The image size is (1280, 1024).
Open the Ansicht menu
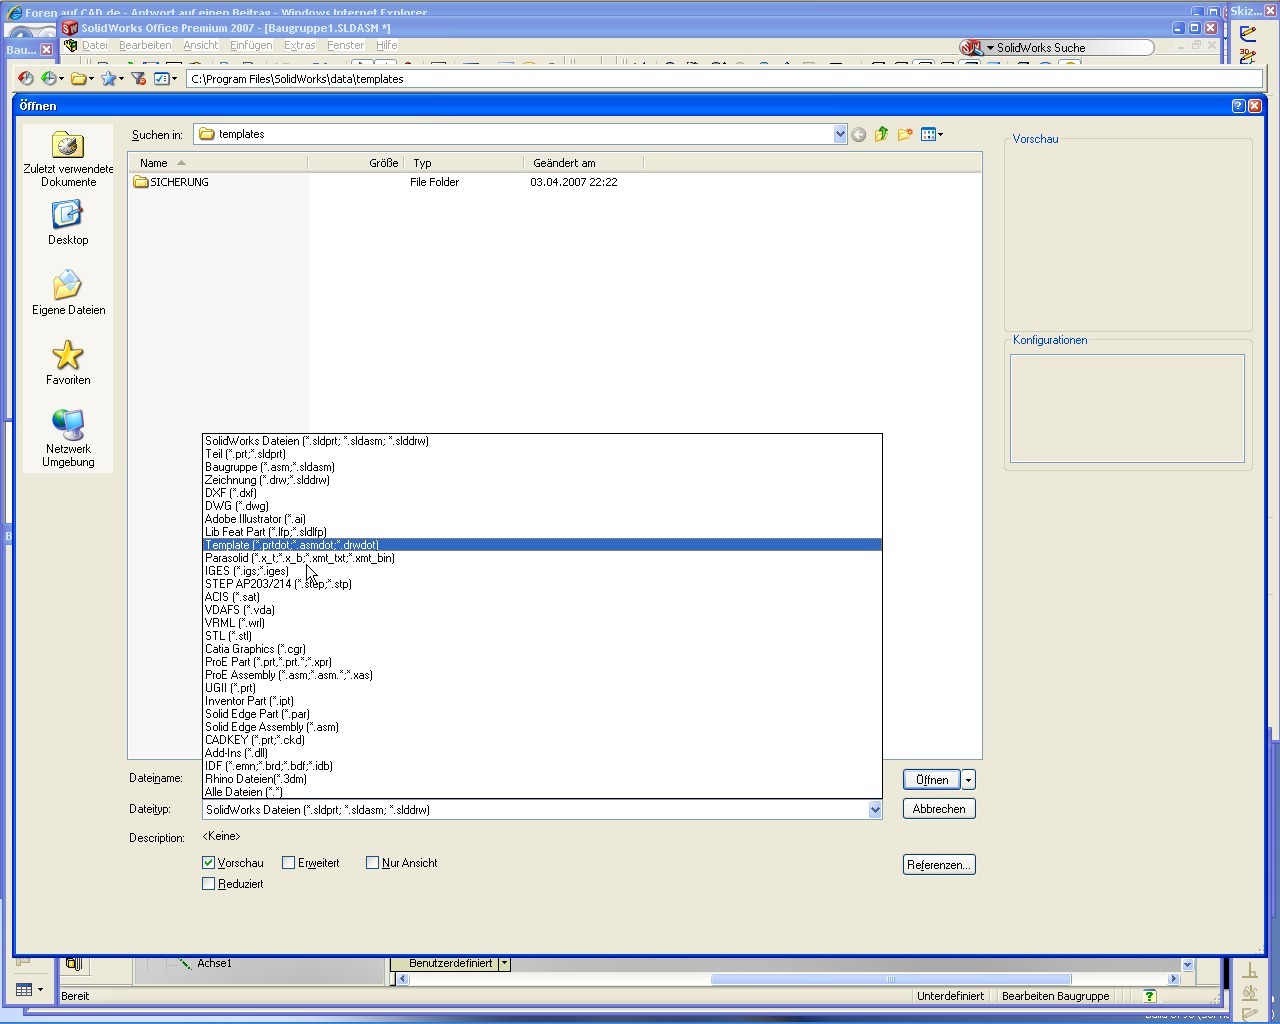[200, 45]
